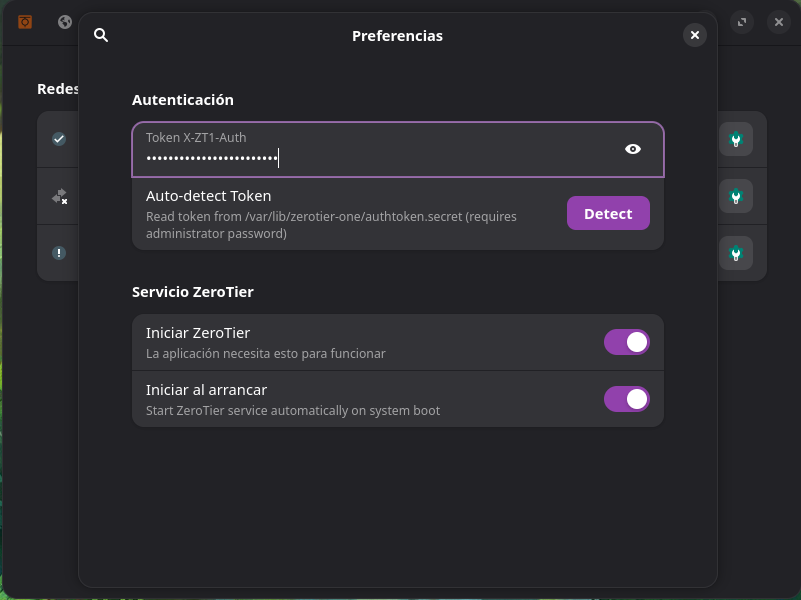Click text 'La aplicación necesita esto para funcionar'
Screen dimensions: 801x600
(266, 353)
